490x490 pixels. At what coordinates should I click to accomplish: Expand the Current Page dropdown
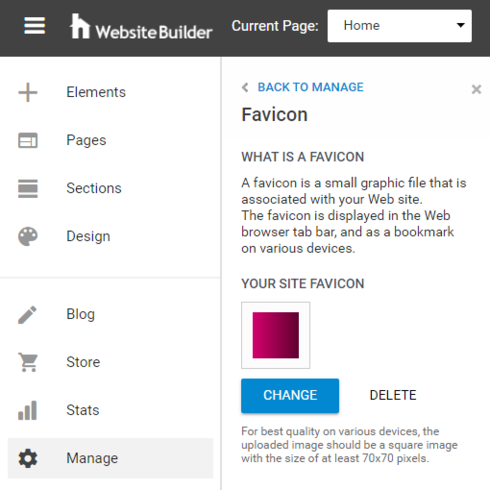tap(399, 26)
